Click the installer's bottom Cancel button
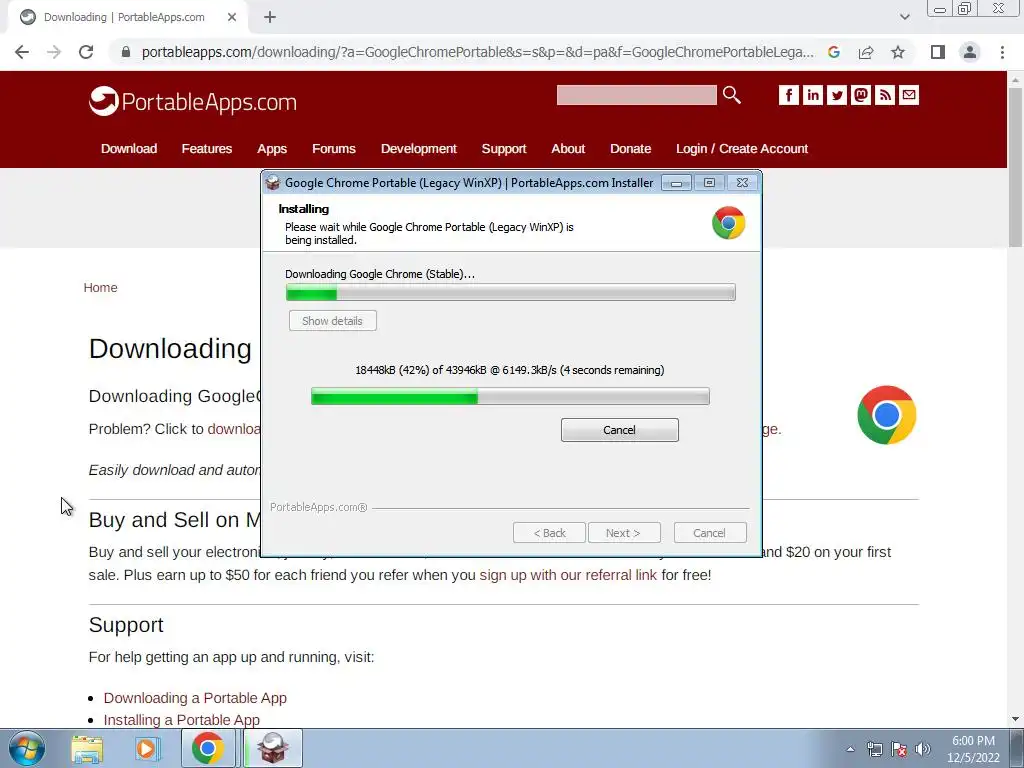This screenshot has height=768, width=1024. [x=709, y=533]
